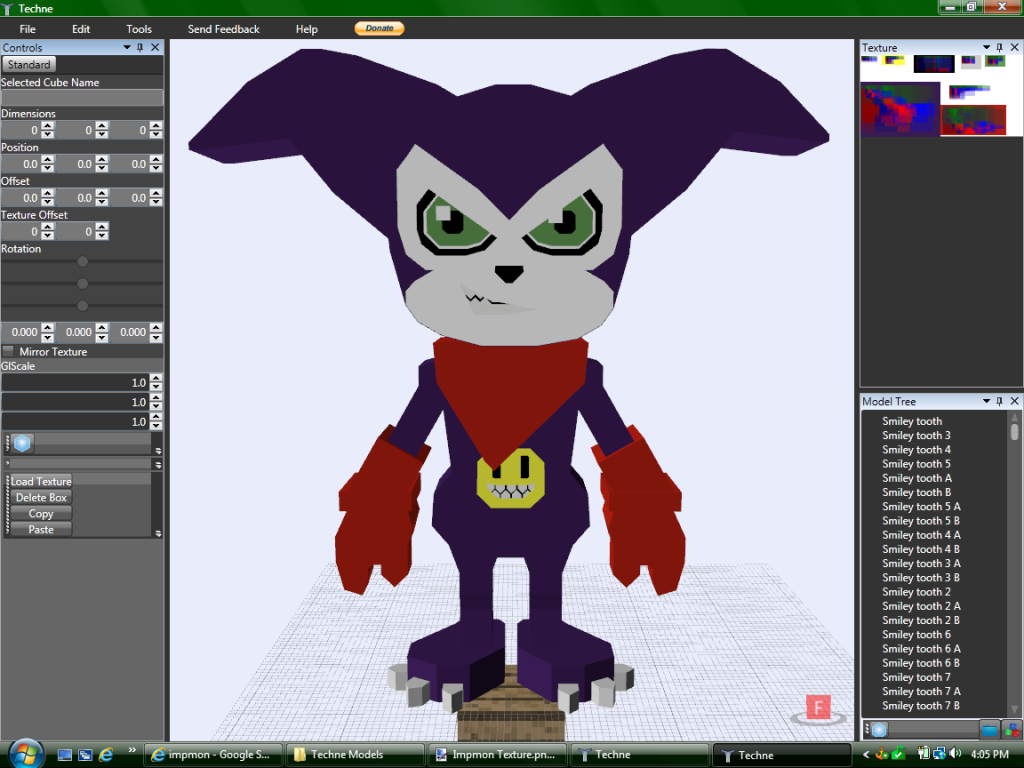Click the blue folder icon under Model Tree

click(x=990, y=729)
